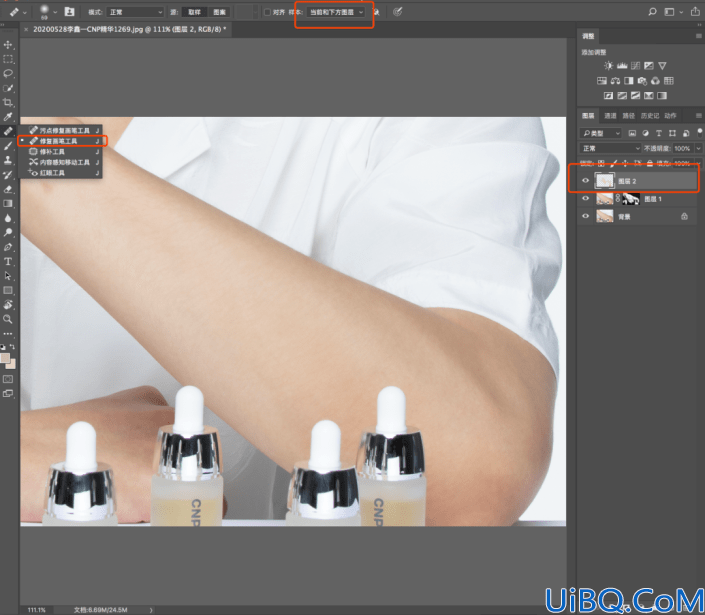Select the Eraser tool
This screenshot has width=705, height=615.
tap(8, 189)
